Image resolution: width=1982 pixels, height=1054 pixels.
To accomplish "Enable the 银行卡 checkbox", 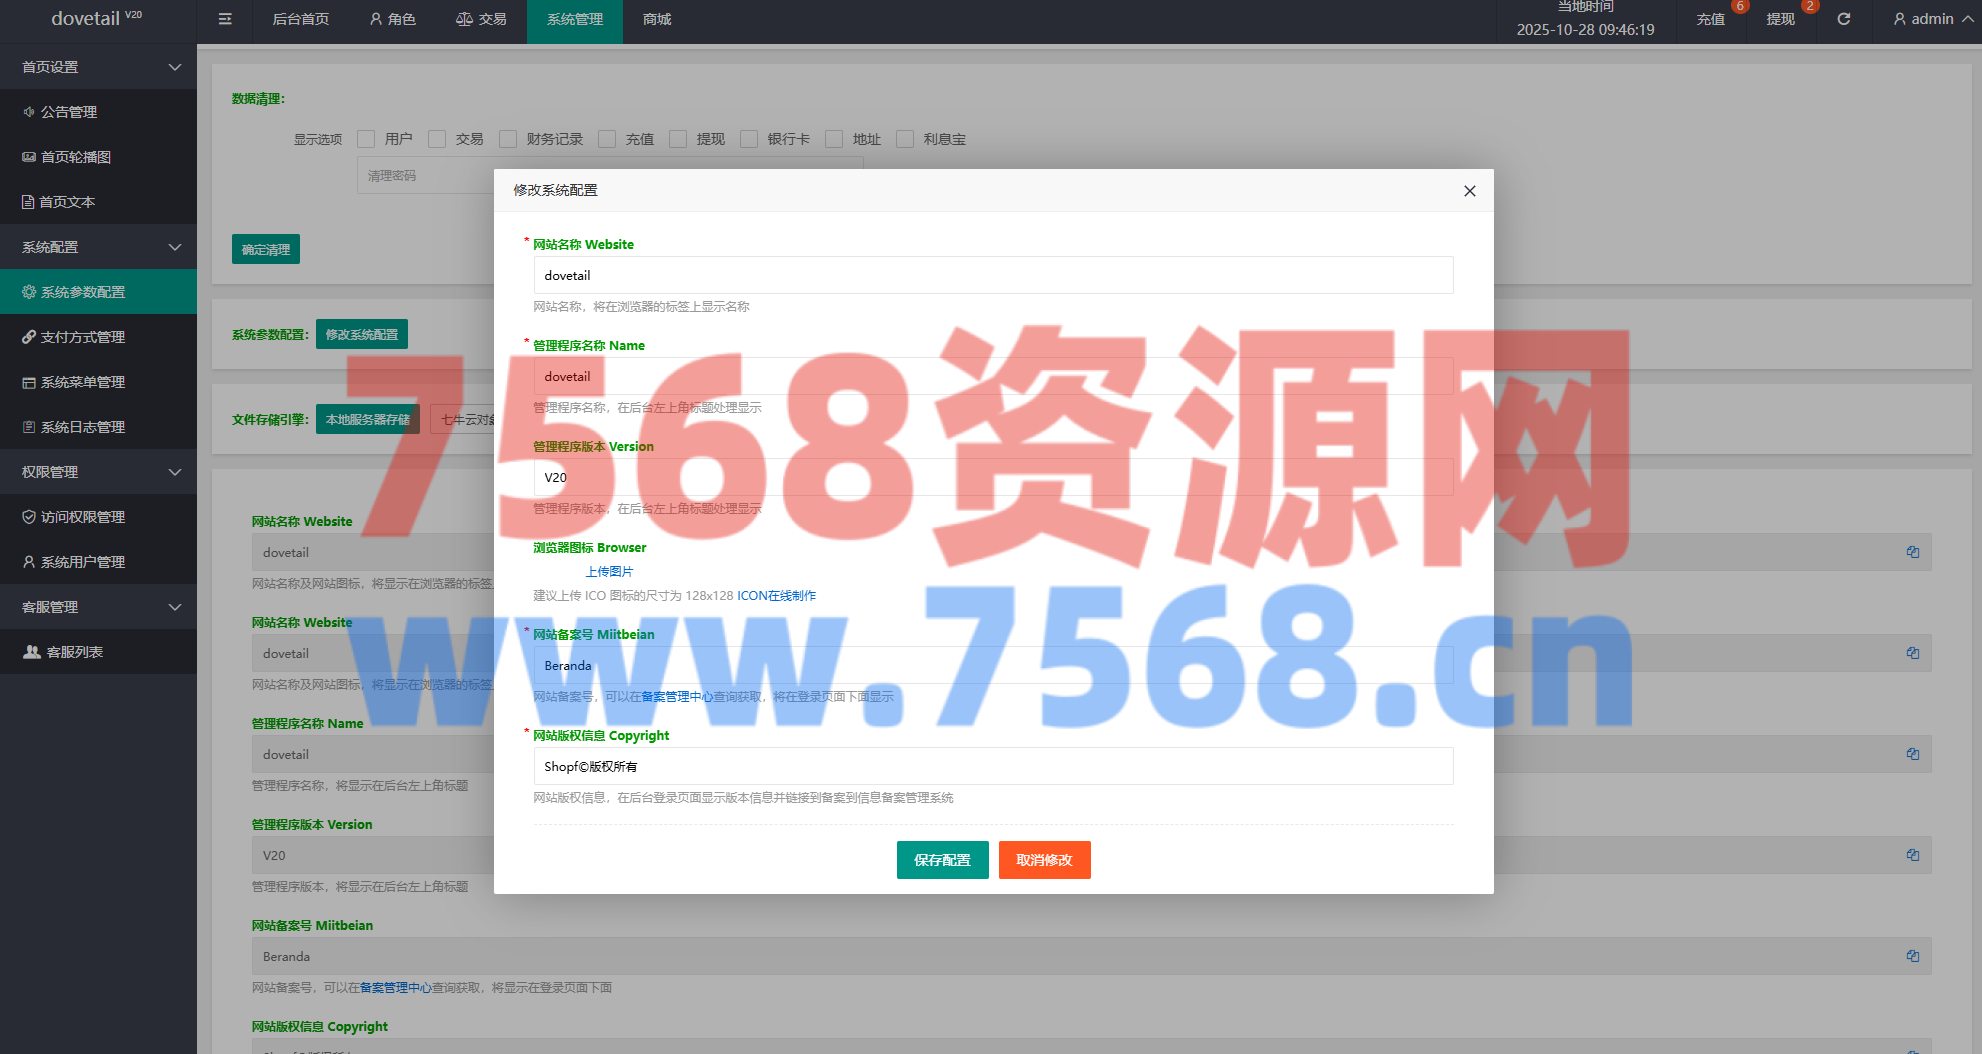I will (749, 139).
